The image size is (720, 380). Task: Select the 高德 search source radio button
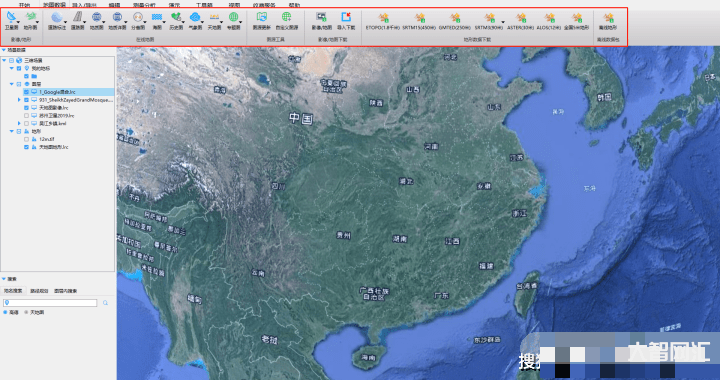click(x=6, y=312)
